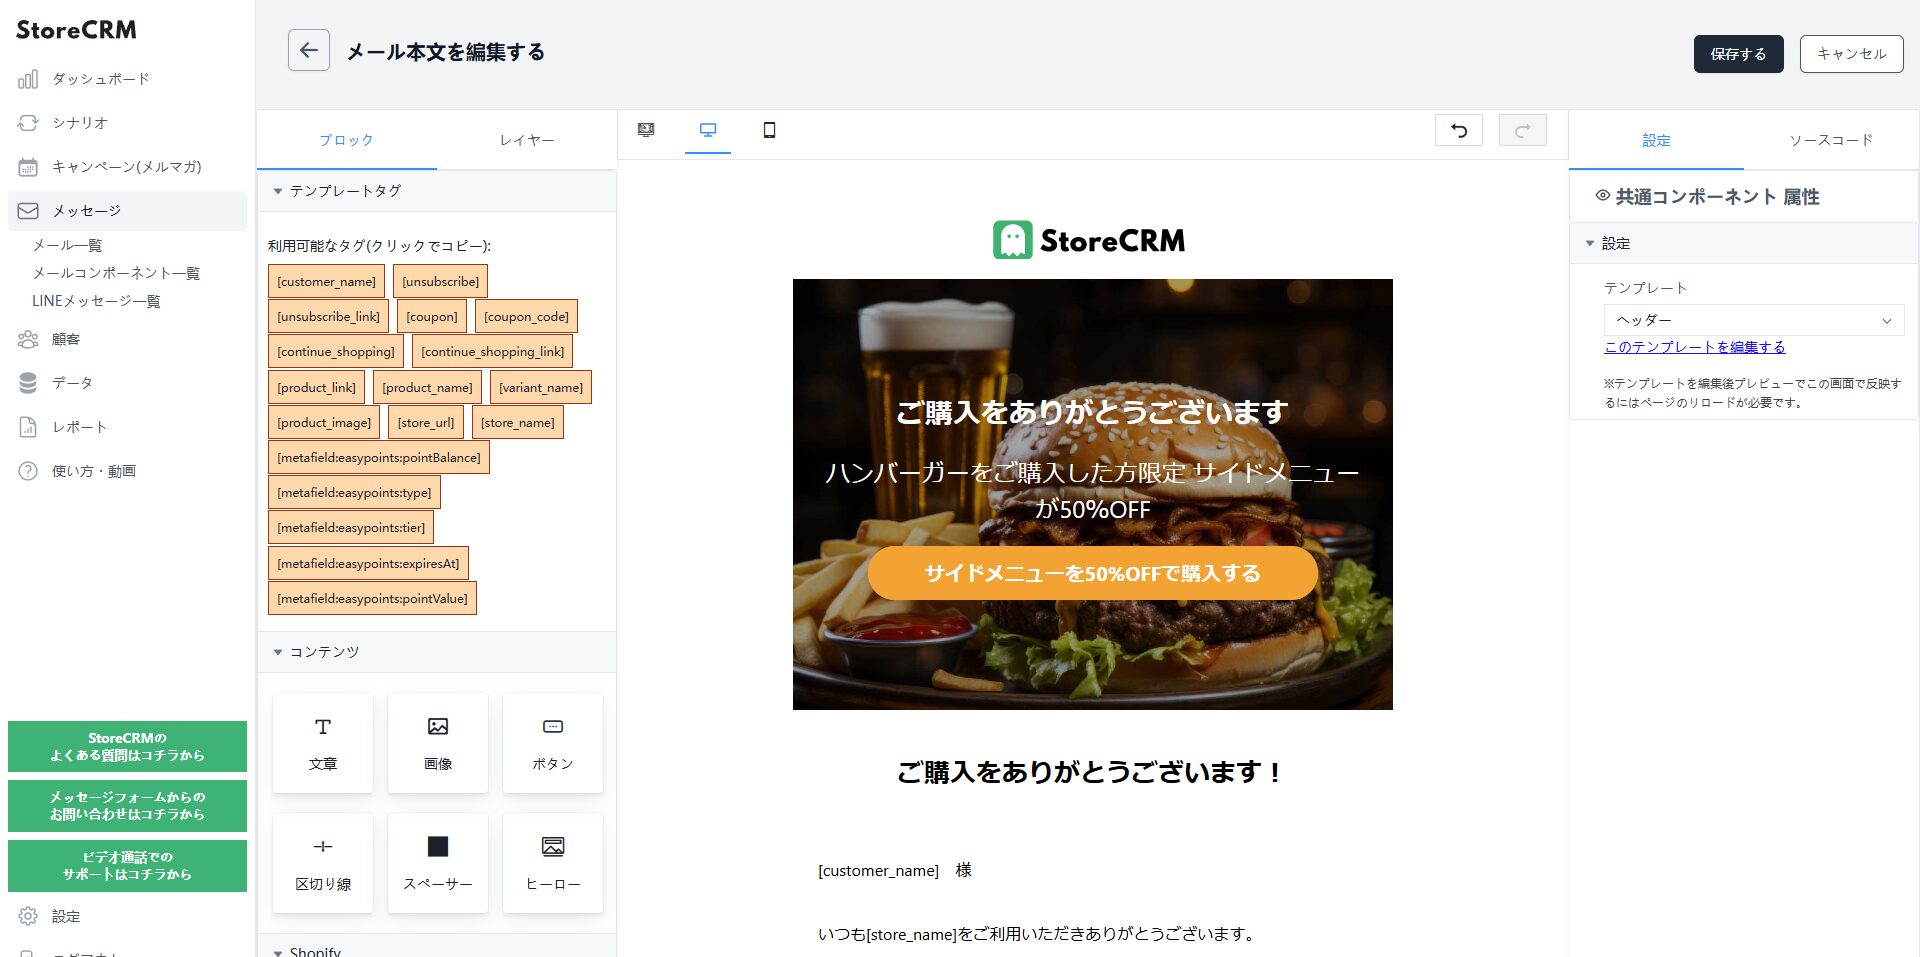The image size is (1920, 957).
Task: Add the 区切り線 divider block
Action: click(323, 863)
